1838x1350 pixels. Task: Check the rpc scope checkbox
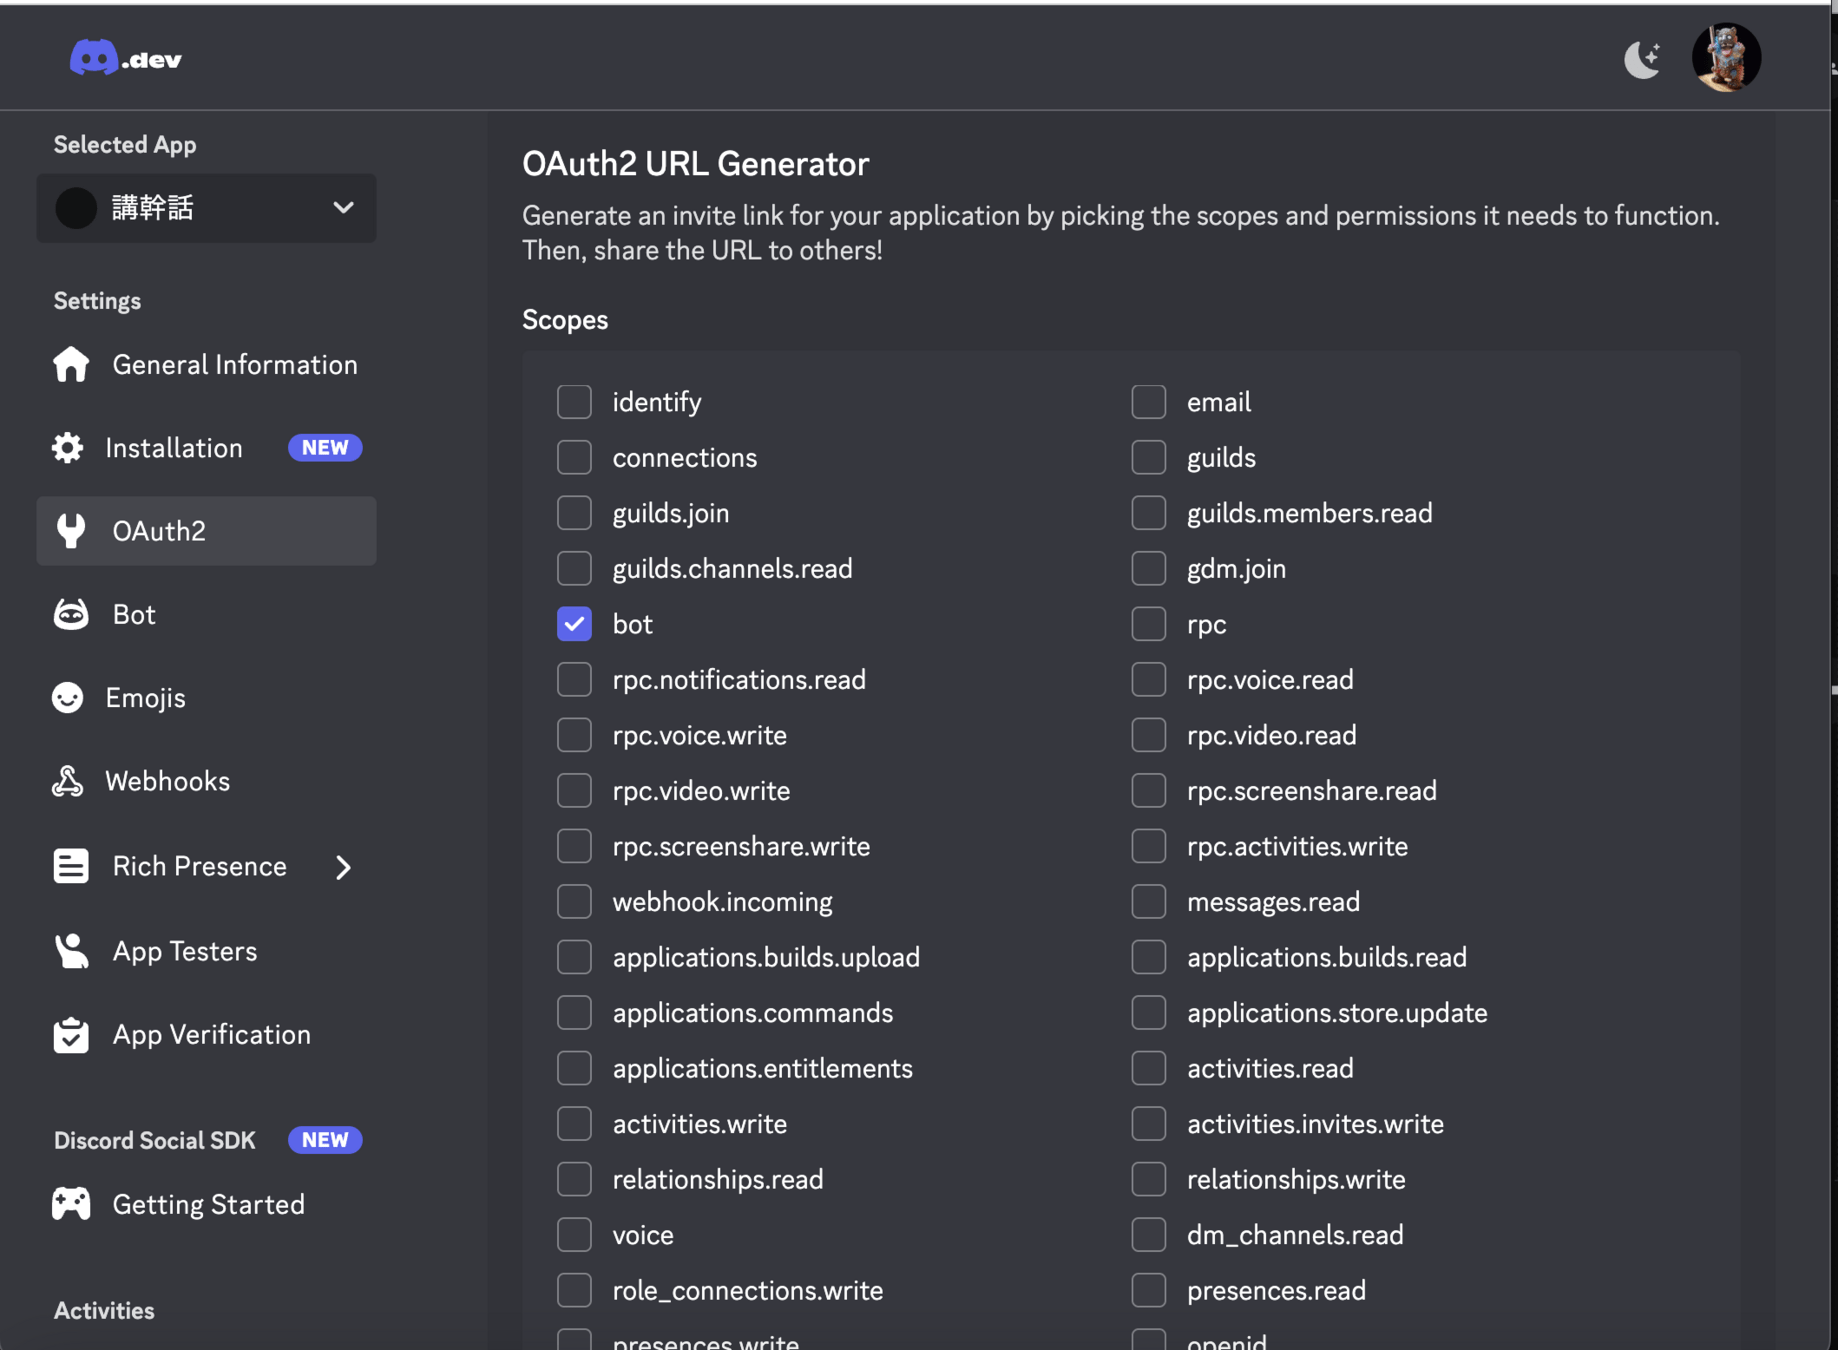click(1149, 624)
